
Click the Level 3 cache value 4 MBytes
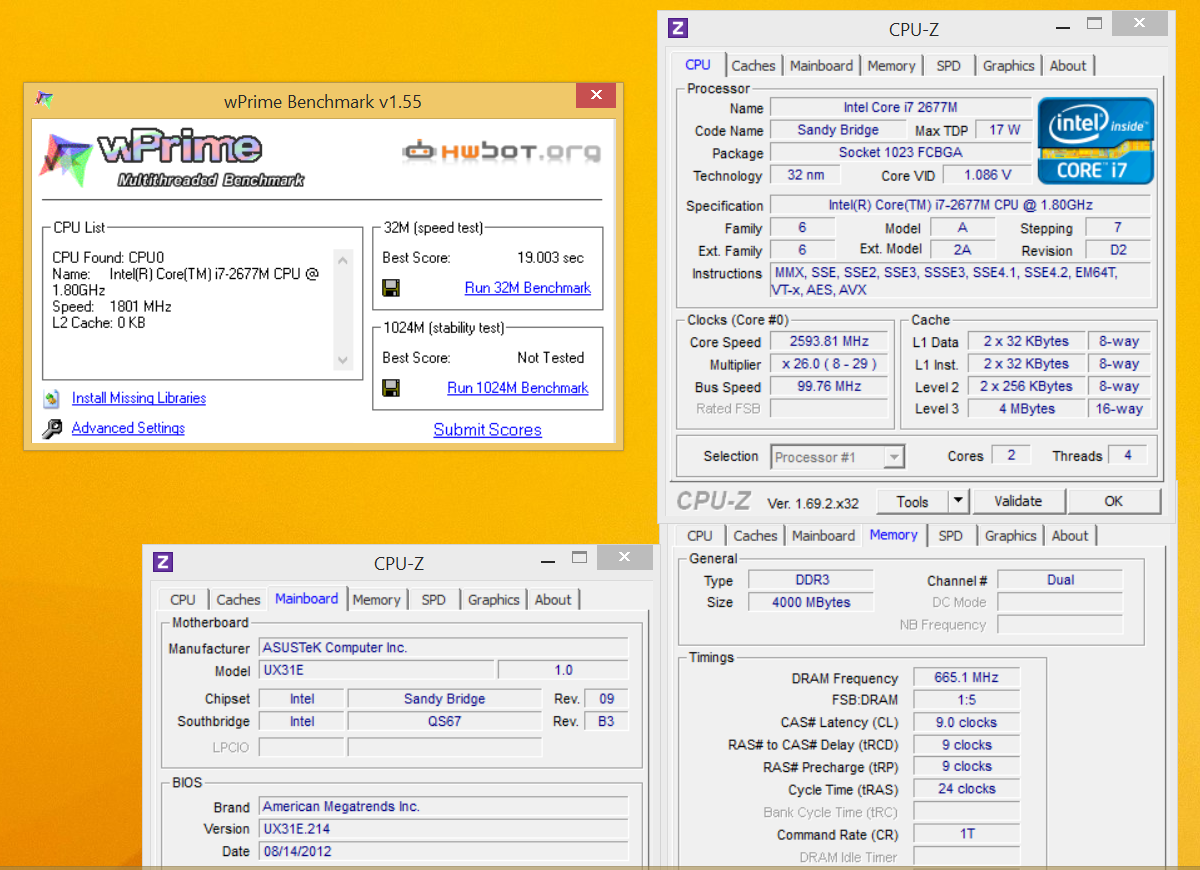[1025, 408]
